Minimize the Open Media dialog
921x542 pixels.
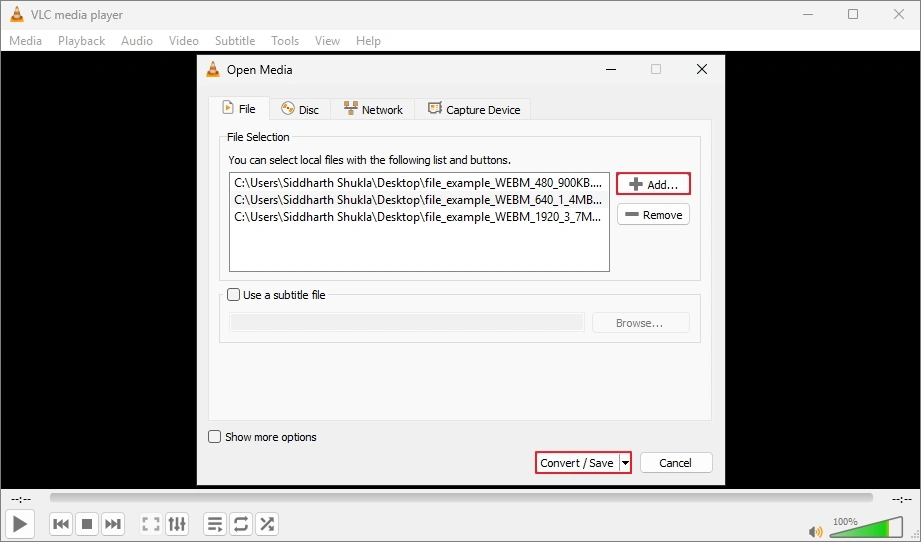pyautogui.click(x=611, y=69)
